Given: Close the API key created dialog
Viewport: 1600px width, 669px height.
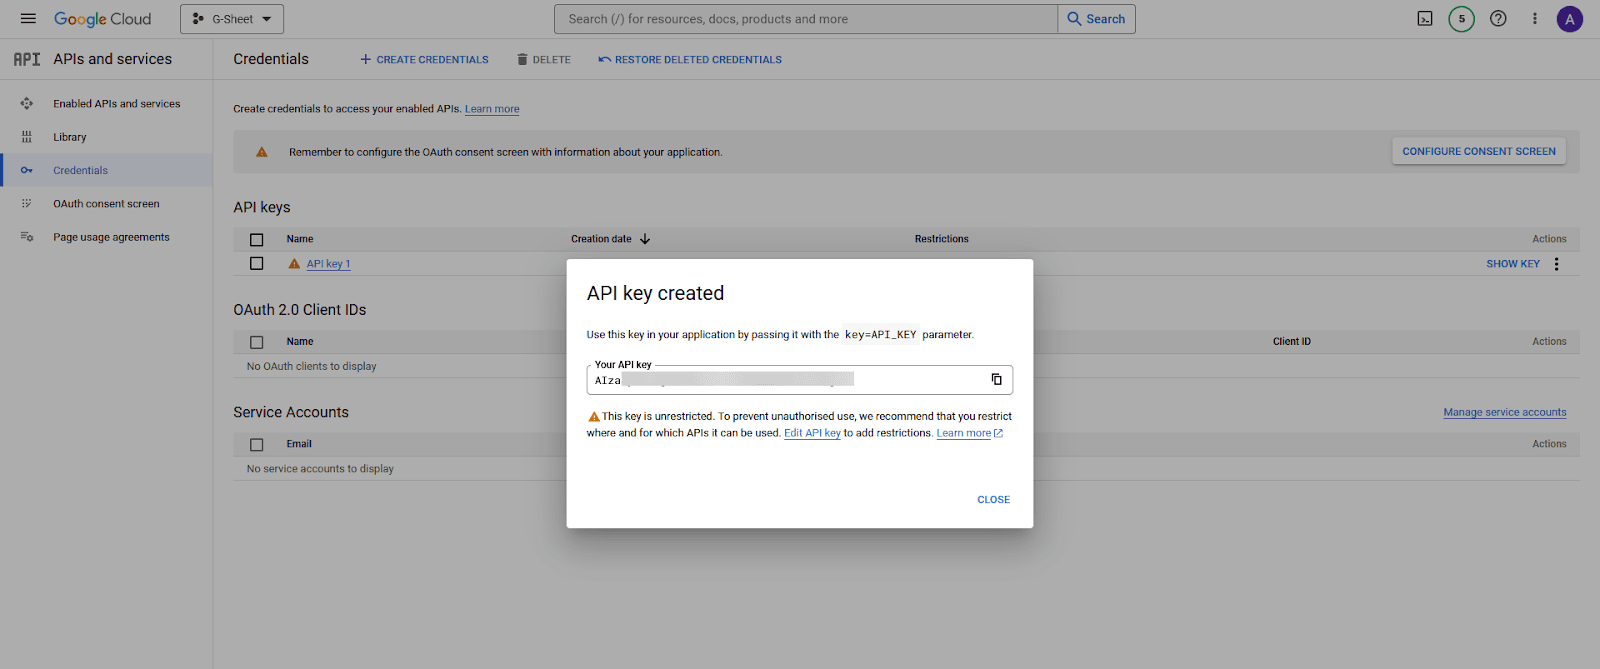Looking at the screenshot, I should click(x=993, y=500).
